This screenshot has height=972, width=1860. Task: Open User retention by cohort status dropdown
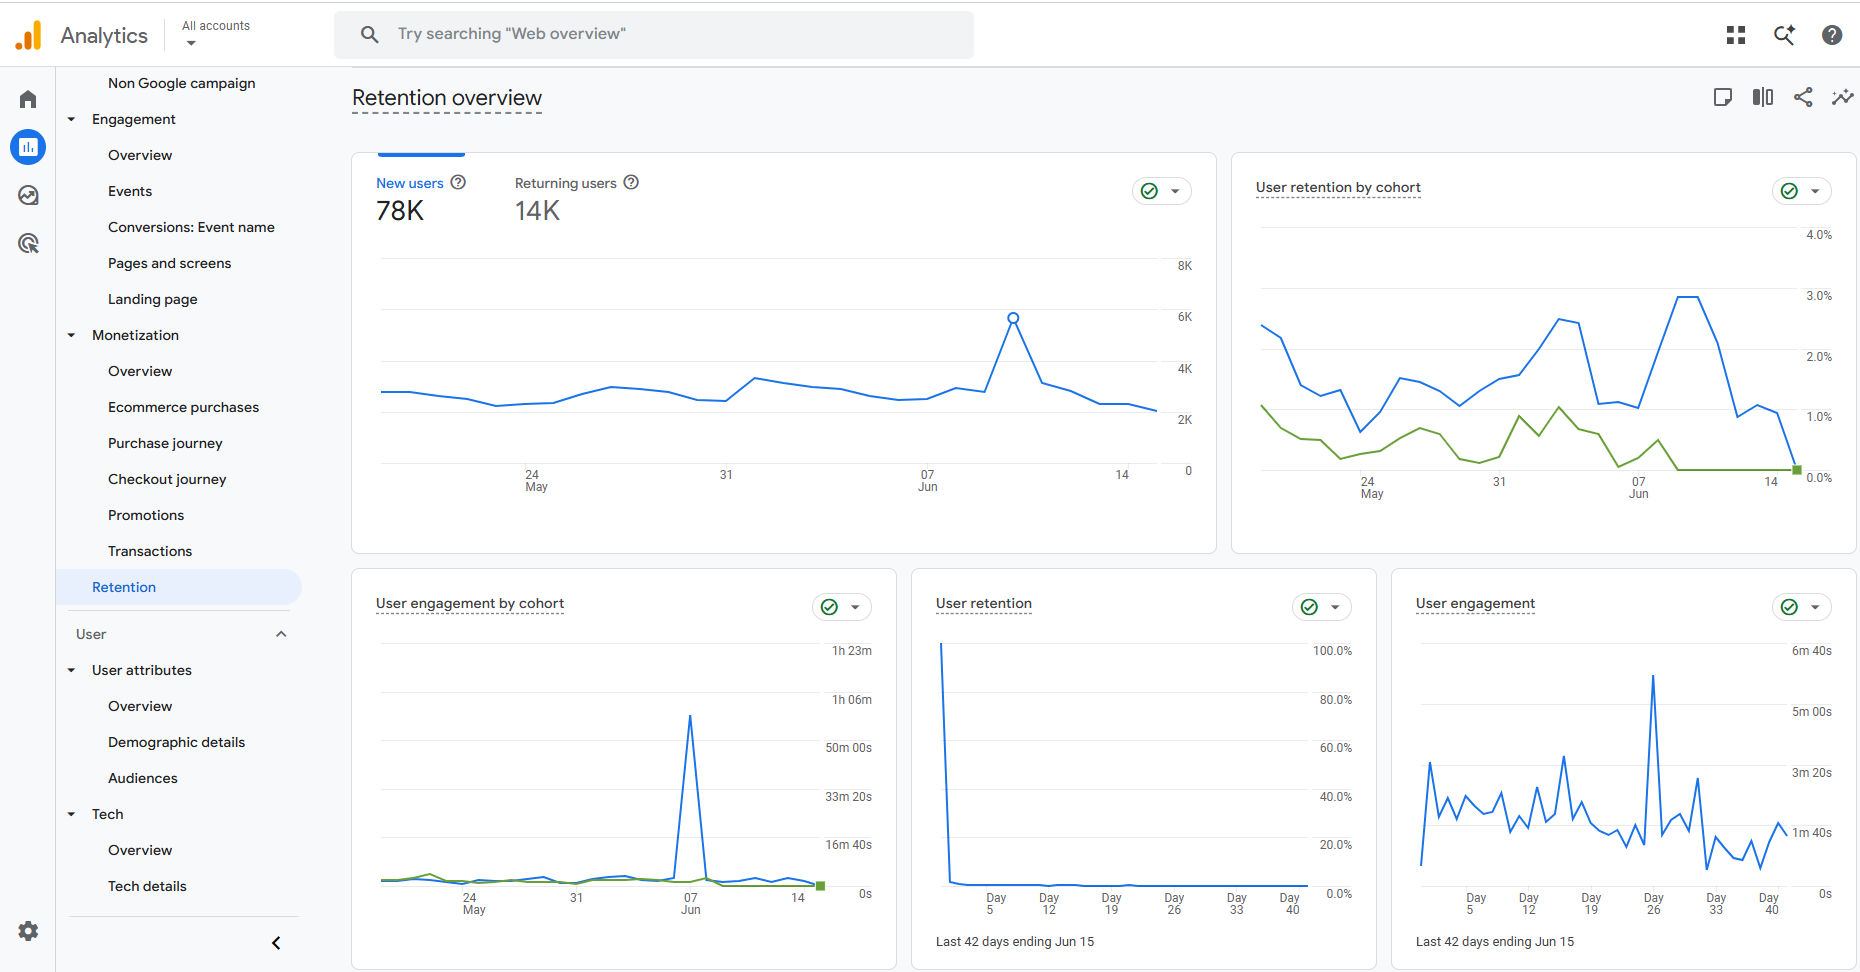coord(1802,191)
